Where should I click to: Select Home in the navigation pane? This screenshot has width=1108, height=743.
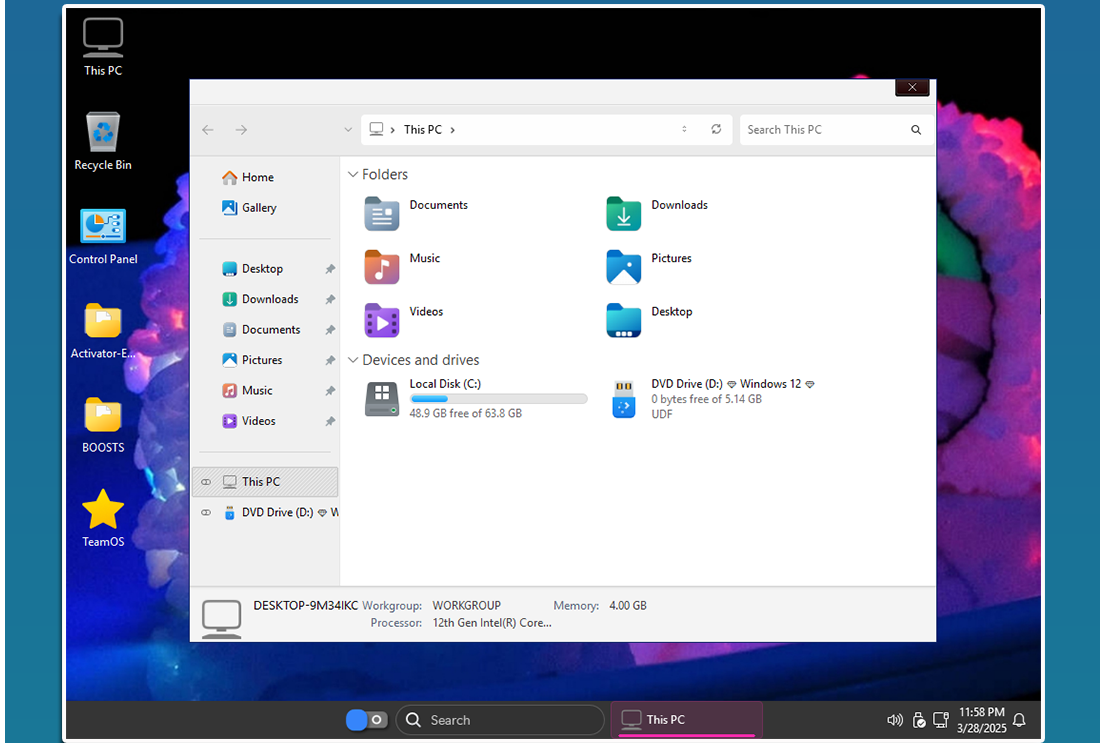257,177
